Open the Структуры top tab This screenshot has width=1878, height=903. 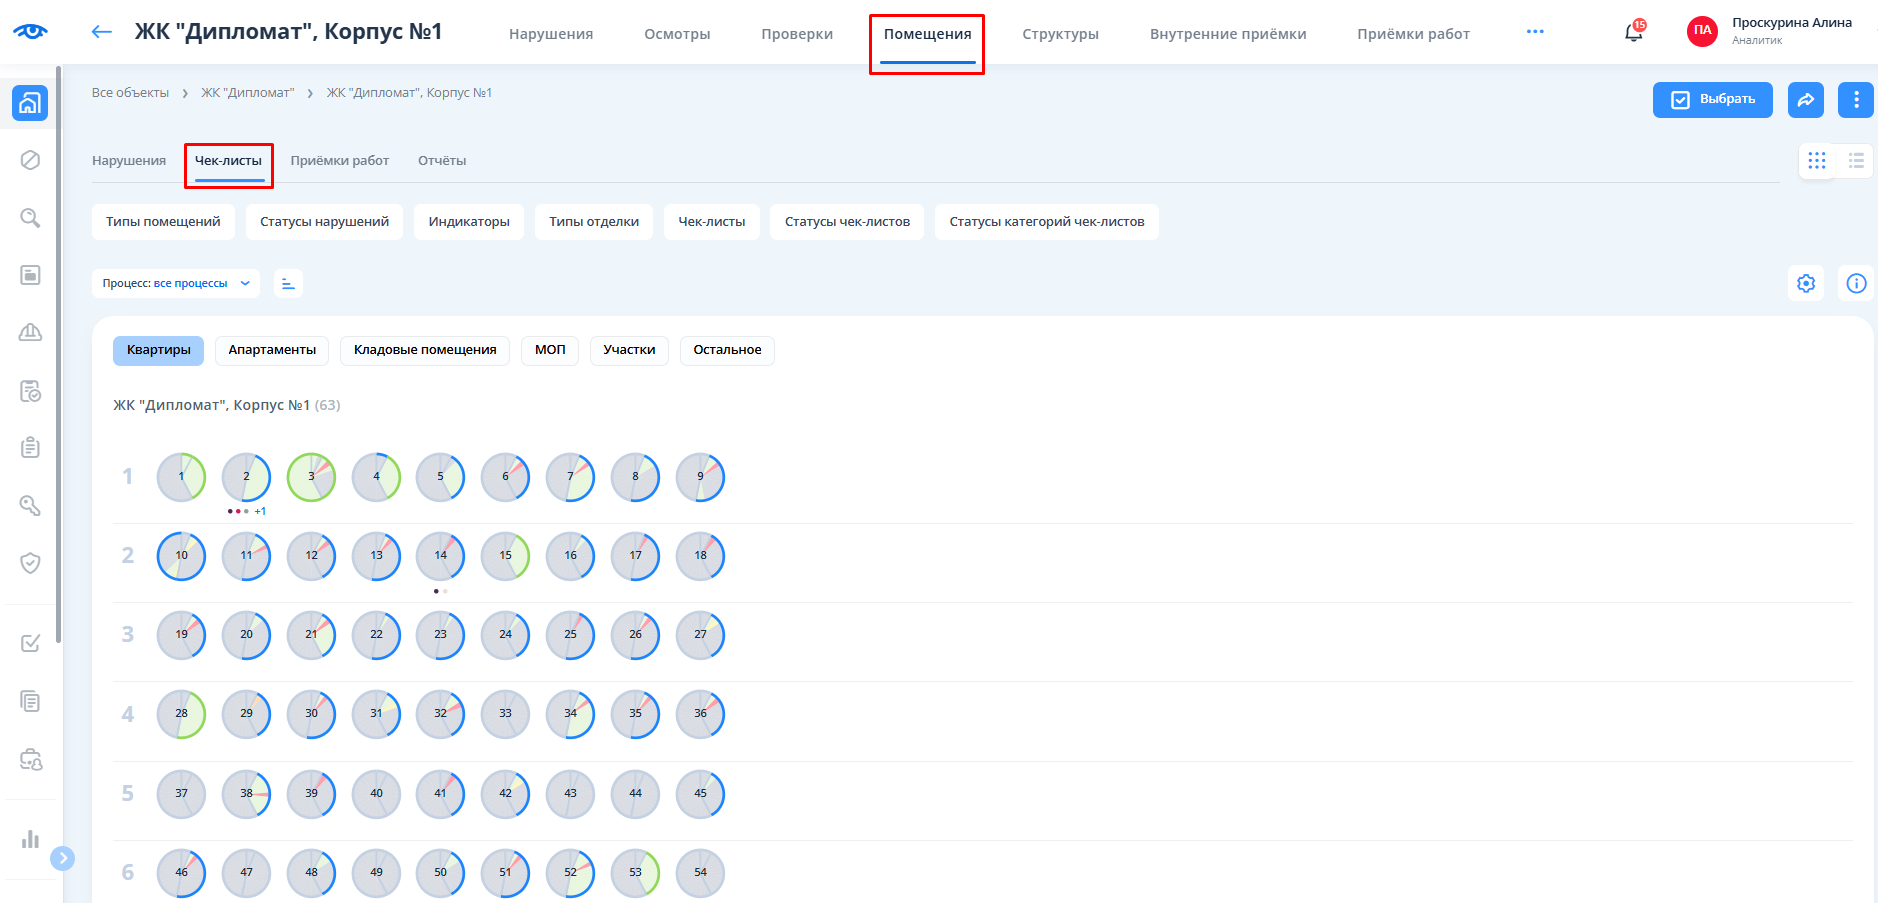(1060, 34)
